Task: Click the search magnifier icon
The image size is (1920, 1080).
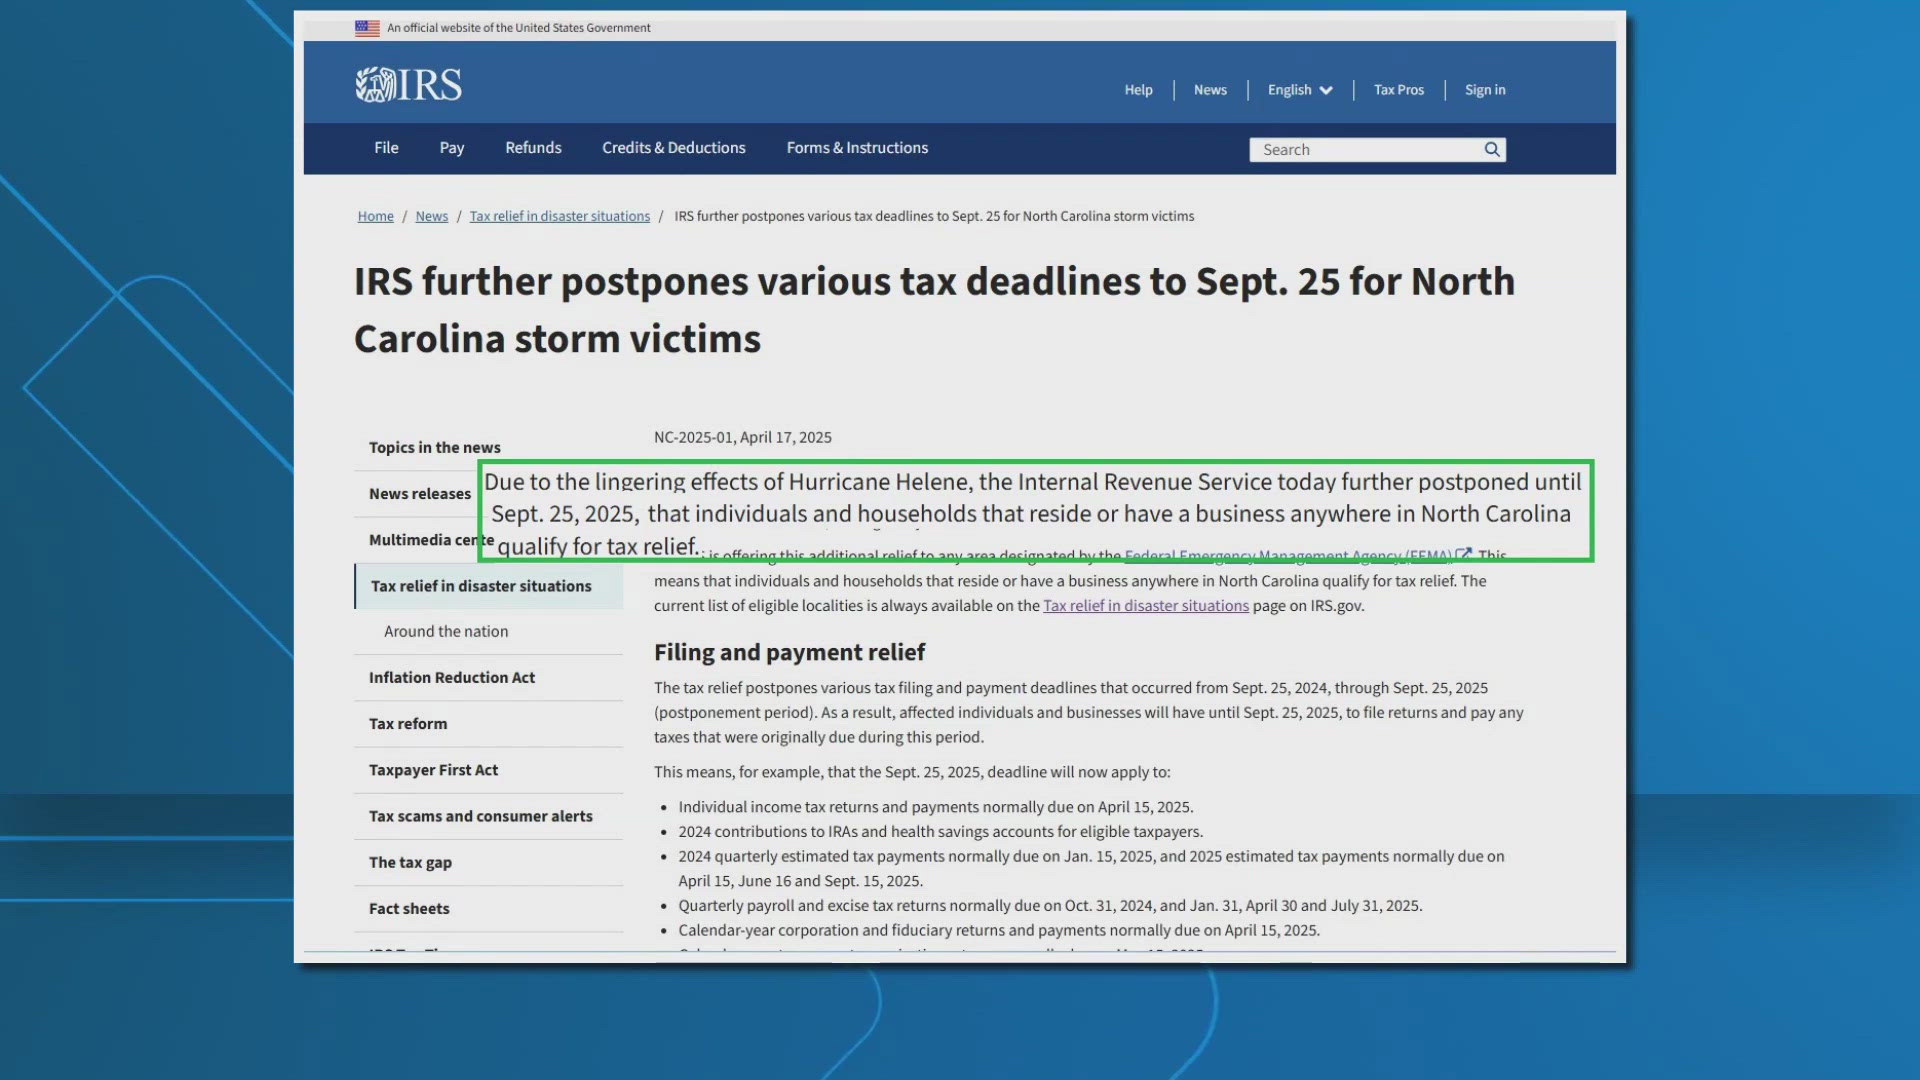Action: [1491, 148]
